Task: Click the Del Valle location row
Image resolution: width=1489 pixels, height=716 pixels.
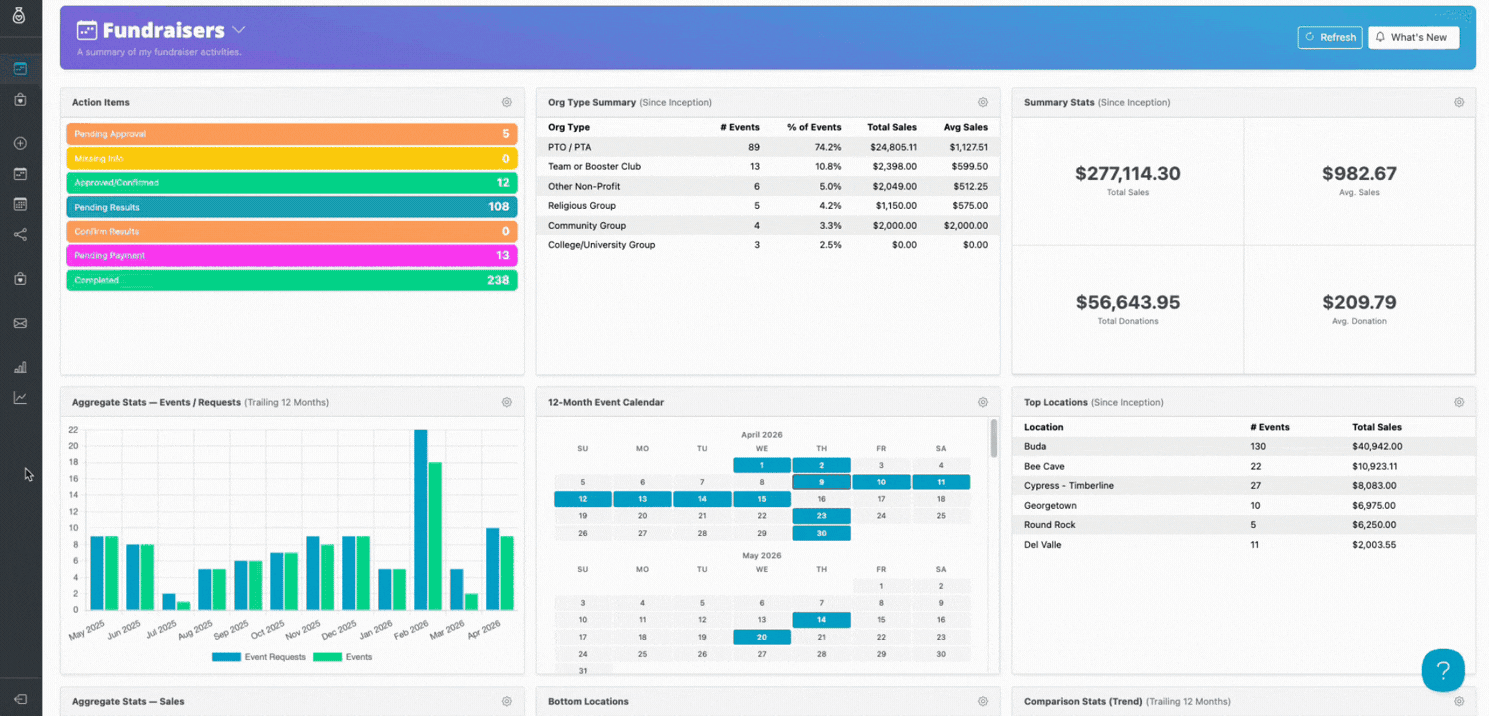Action: click(1245, 545)
